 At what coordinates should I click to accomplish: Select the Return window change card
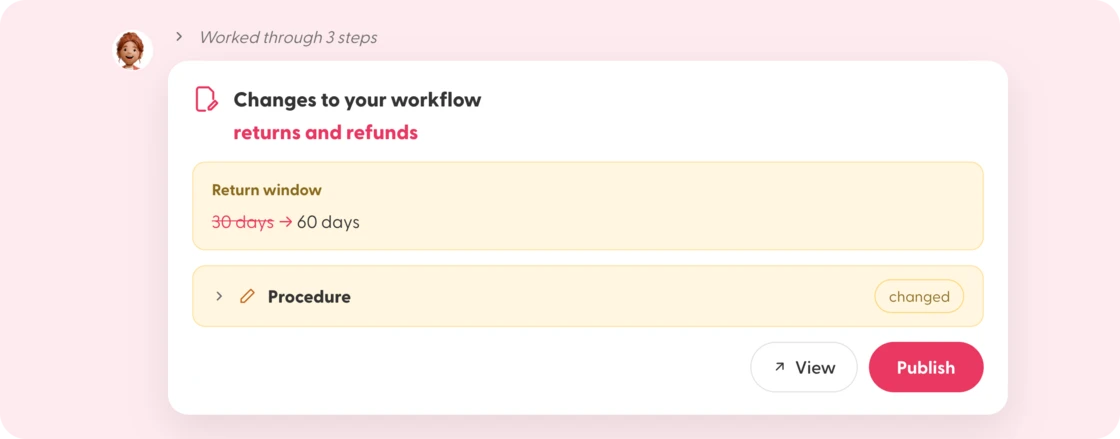[588, 206]
